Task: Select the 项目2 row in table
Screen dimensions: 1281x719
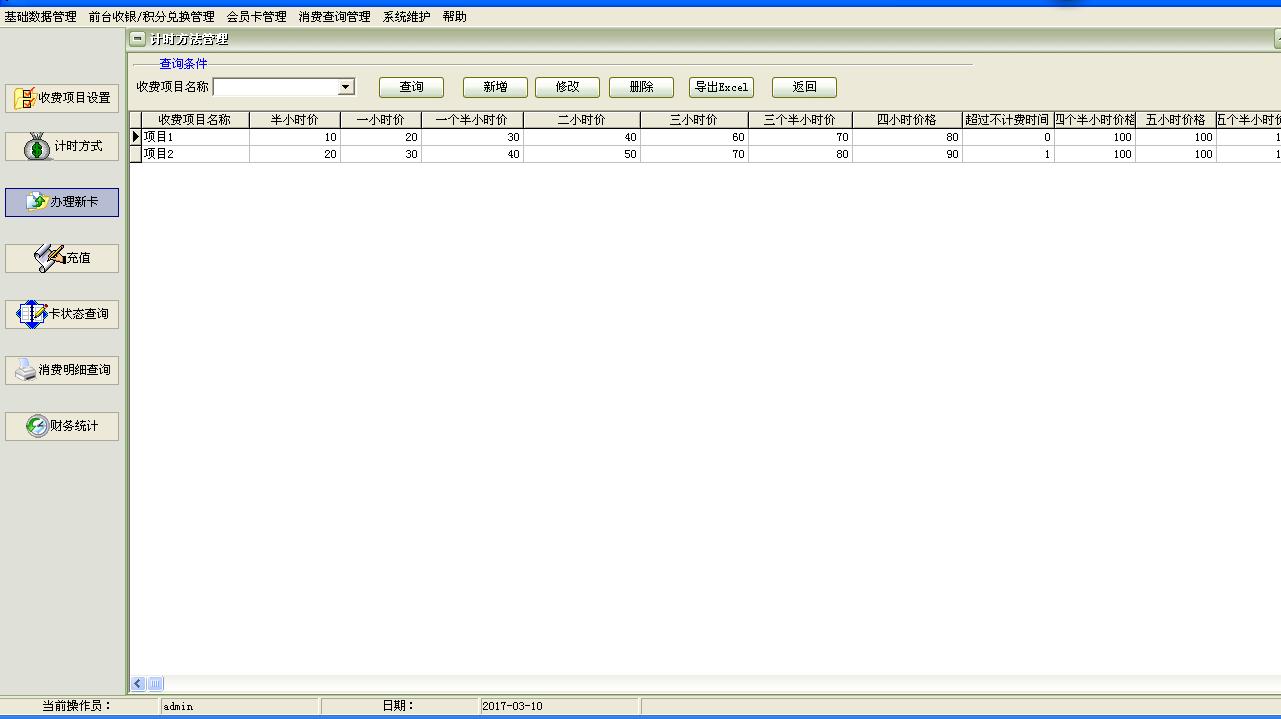Action: pyautogui.click(x=195, y=154)
